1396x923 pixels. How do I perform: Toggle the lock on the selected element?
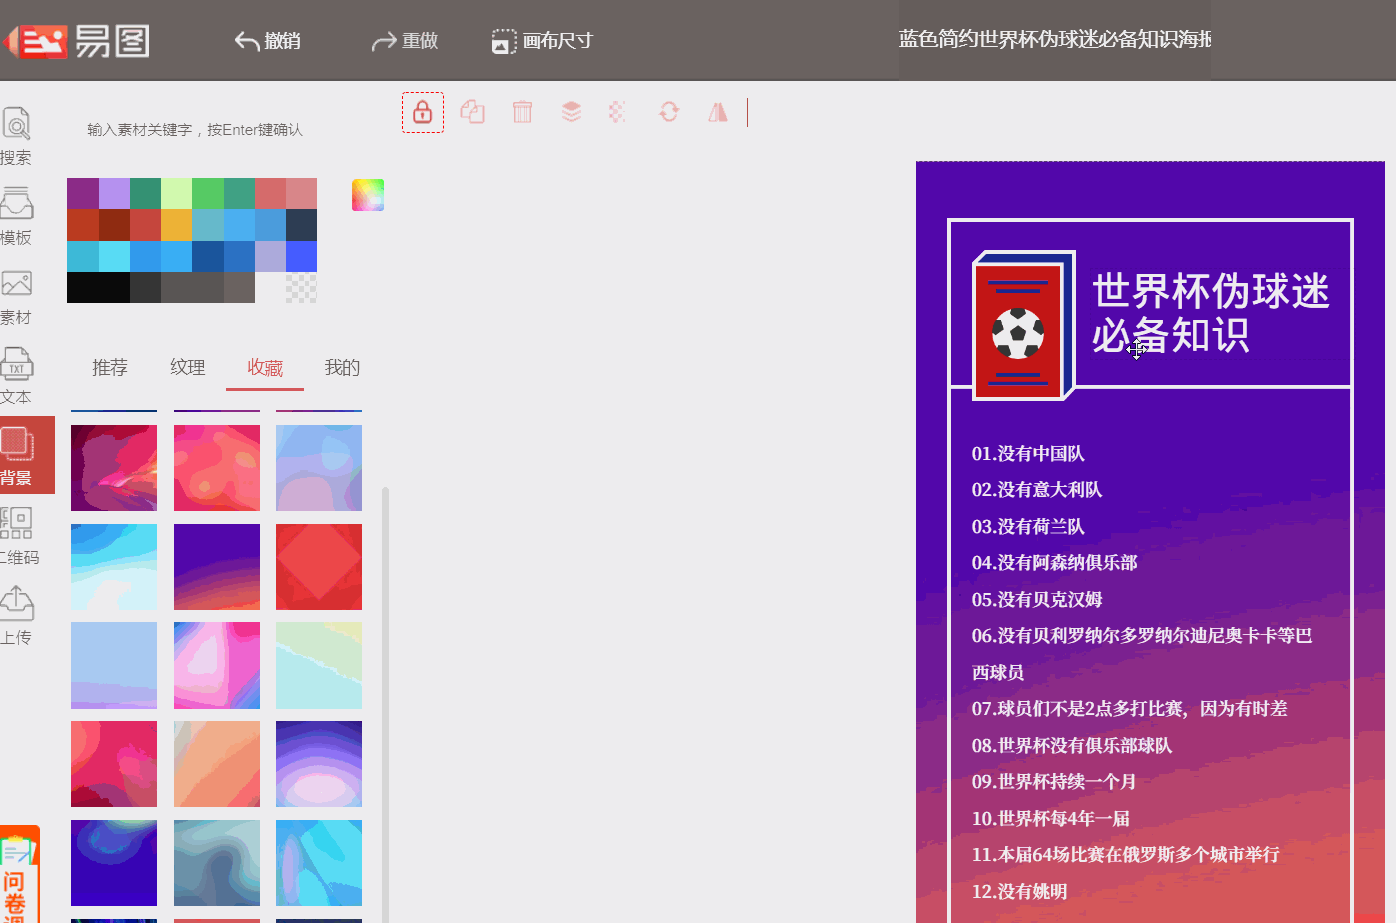pos(422,112)
